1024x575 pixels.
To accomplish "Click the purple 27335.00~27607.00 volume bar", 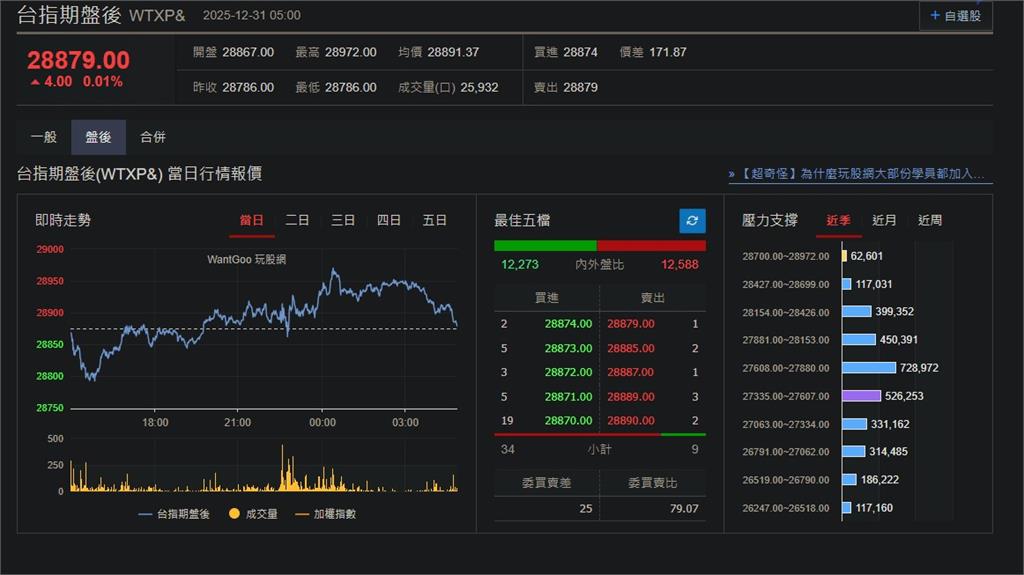I will 861,396.
